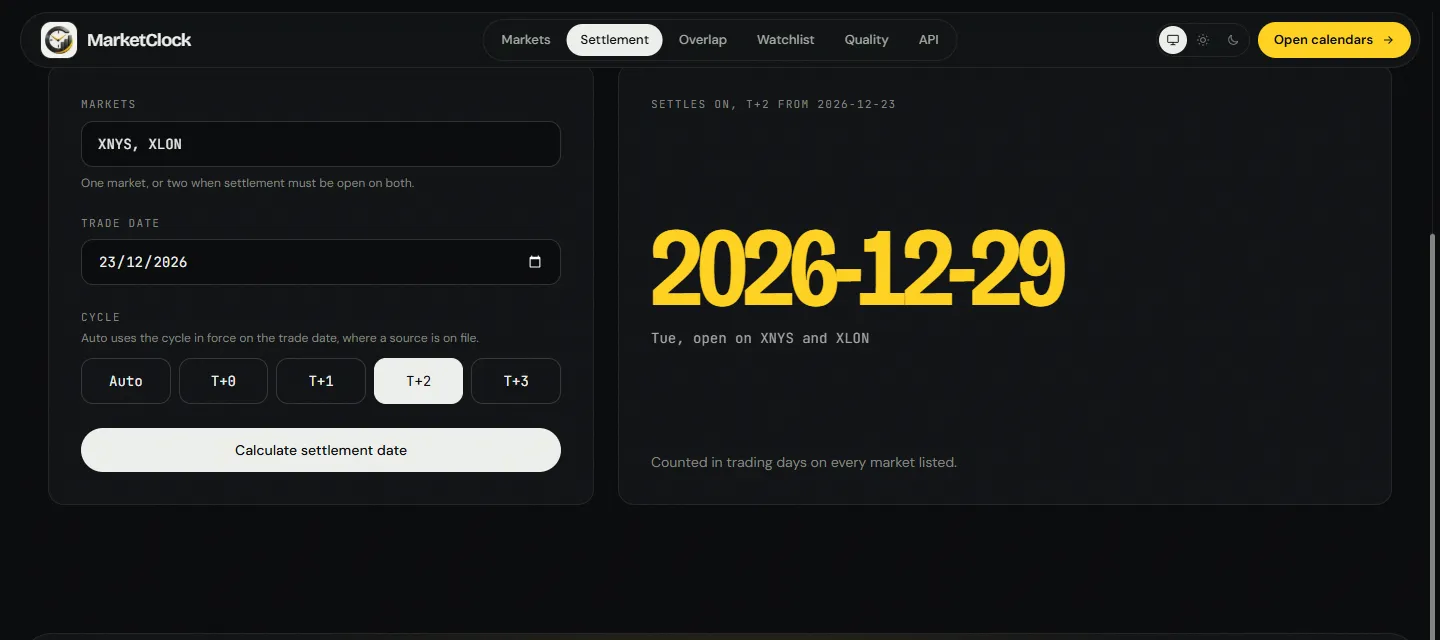The height and width of the screenshot is (640, 1440).
Task: Click 'Settles on, T+2 from 2026-12-23' heading
Action: coord(773,104)
